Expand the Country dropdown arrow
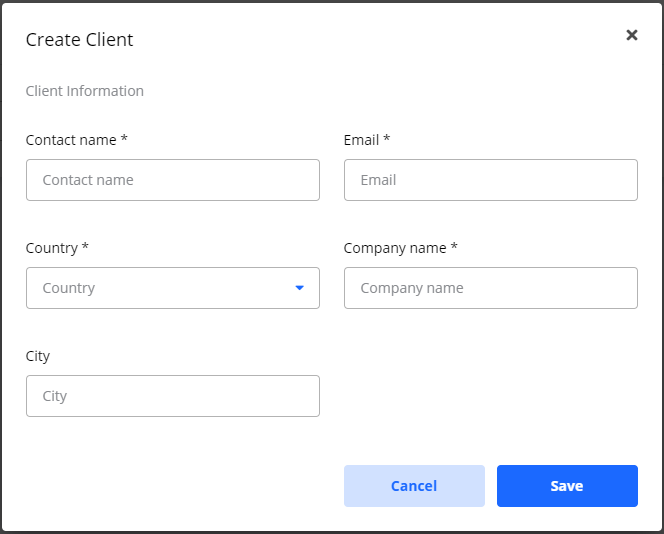This screenshot has height=534, width=664. (x=299, y=288)
